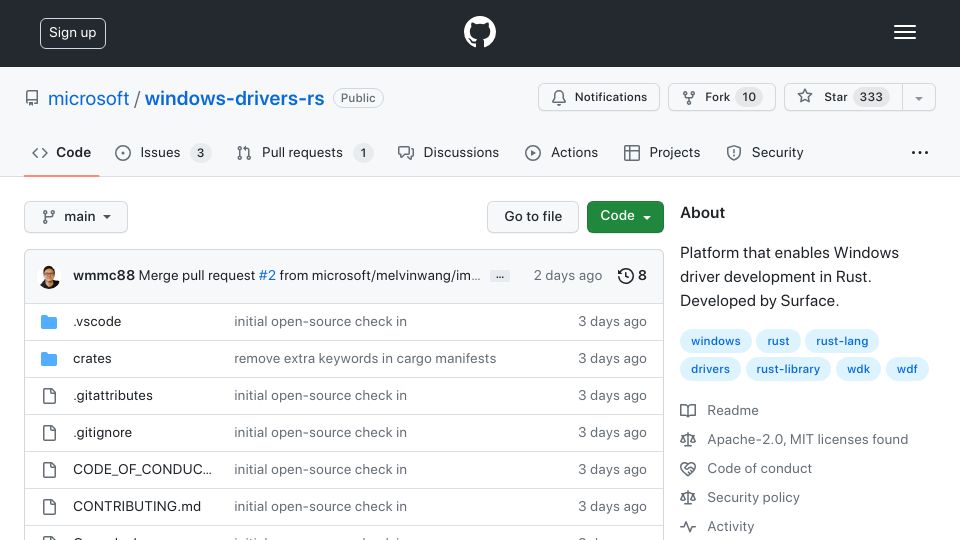
Task: Click the Go to file button
Action: pos(533,217)
